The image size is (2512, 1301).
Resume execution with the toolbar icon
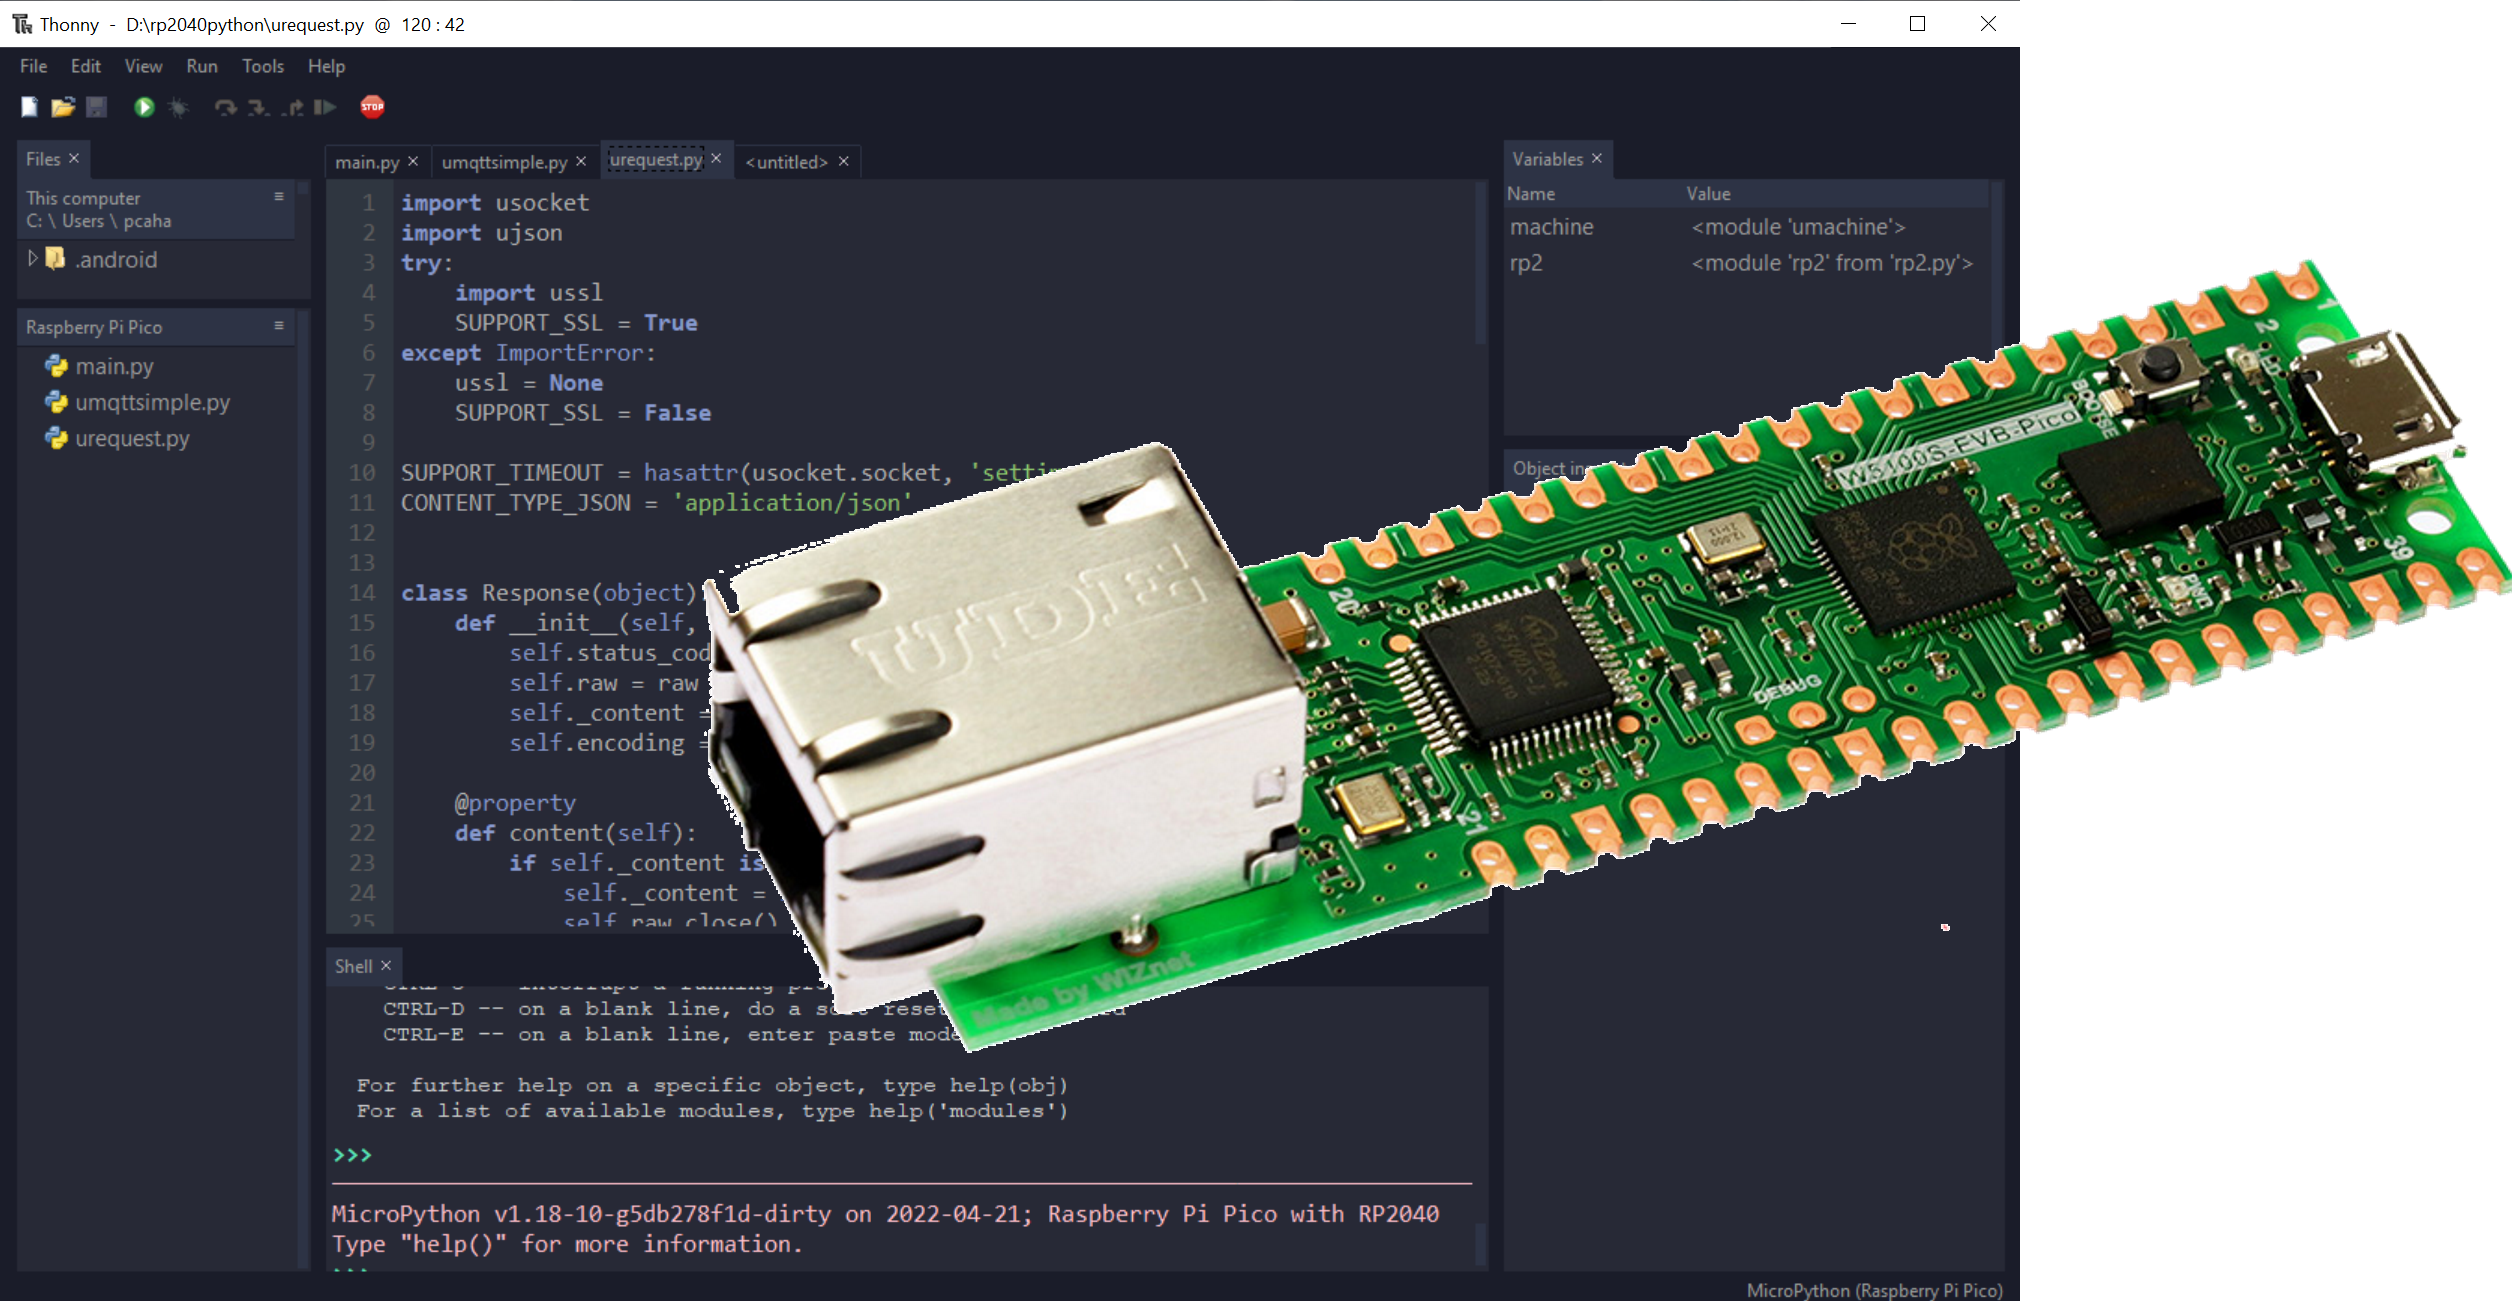coord(325,107)
